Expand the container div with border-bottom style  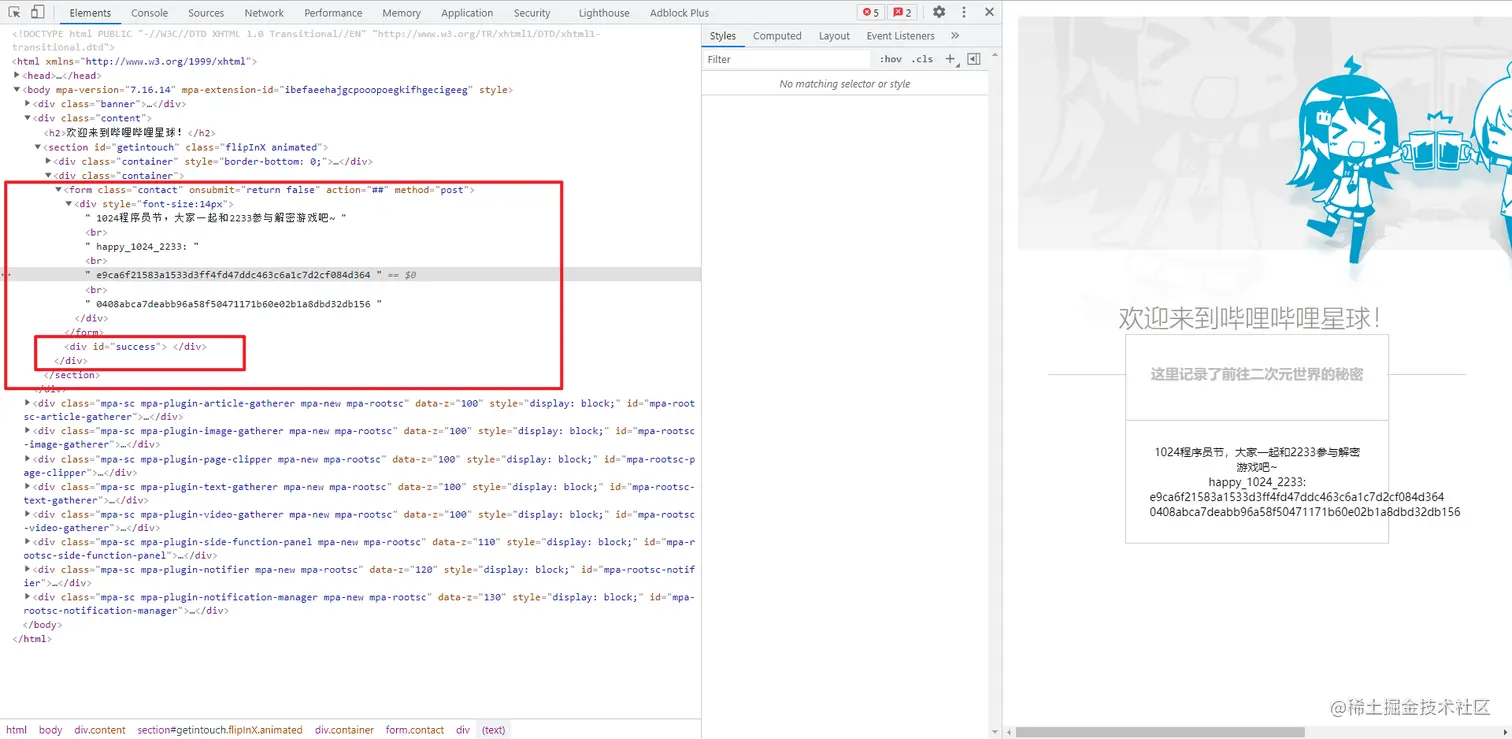[x=49, y=161]
